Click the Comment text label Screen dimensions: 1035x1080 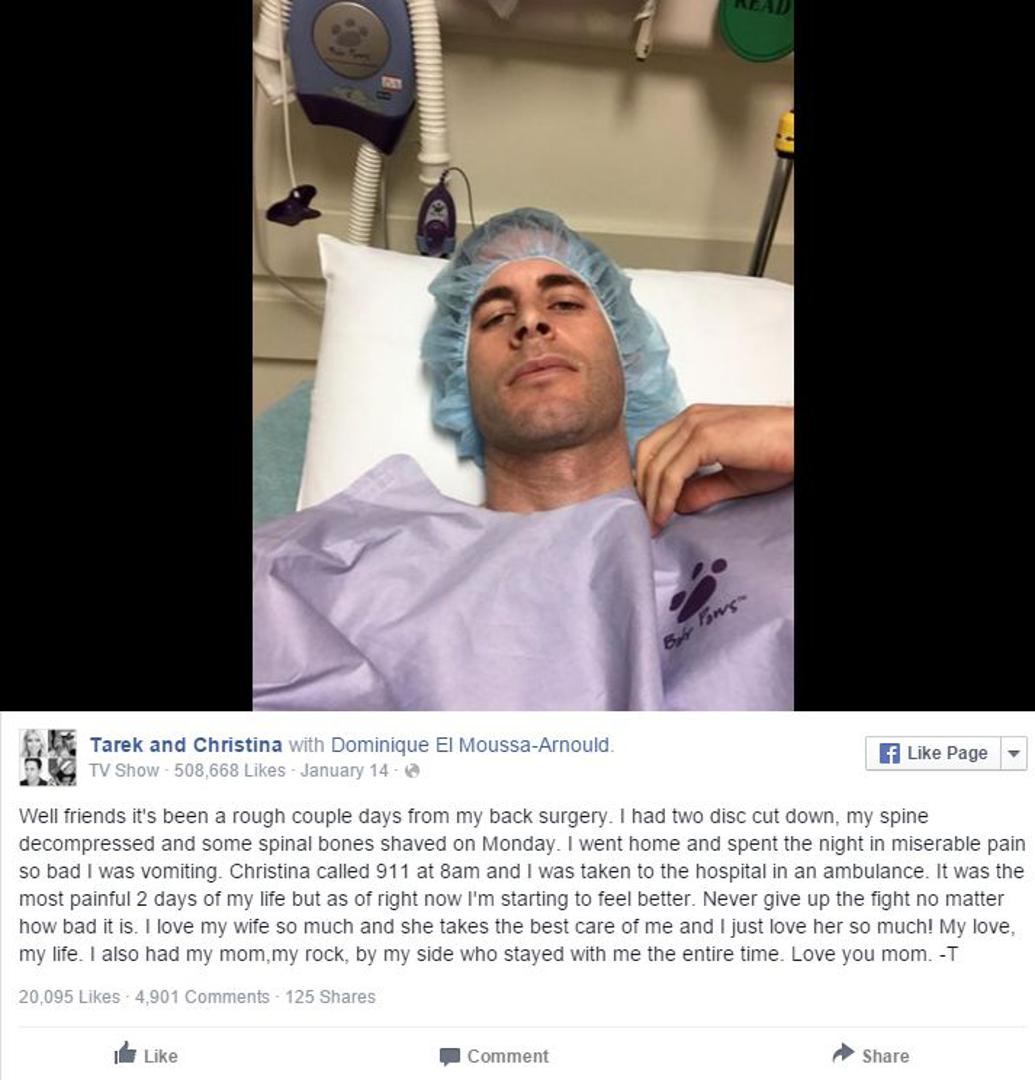tap(508, 1056)
